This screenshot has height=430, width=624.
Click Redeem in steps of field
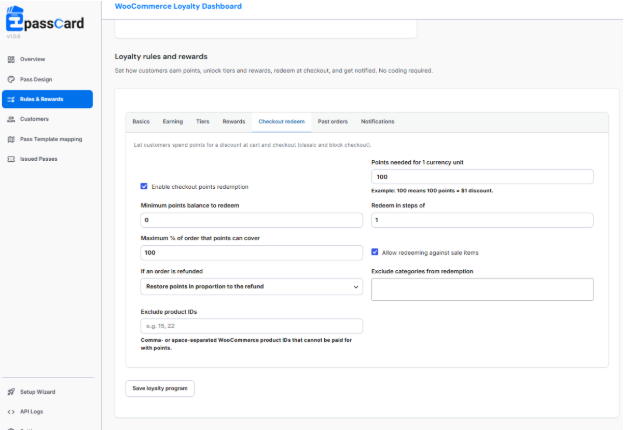[482, 220]
